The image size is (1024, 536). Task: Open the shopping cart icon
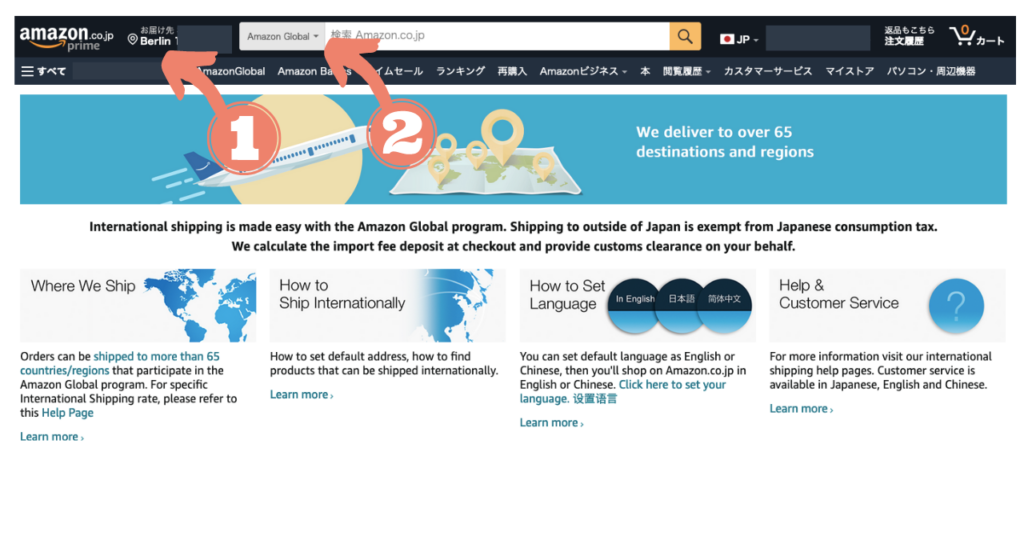point(961,35)
